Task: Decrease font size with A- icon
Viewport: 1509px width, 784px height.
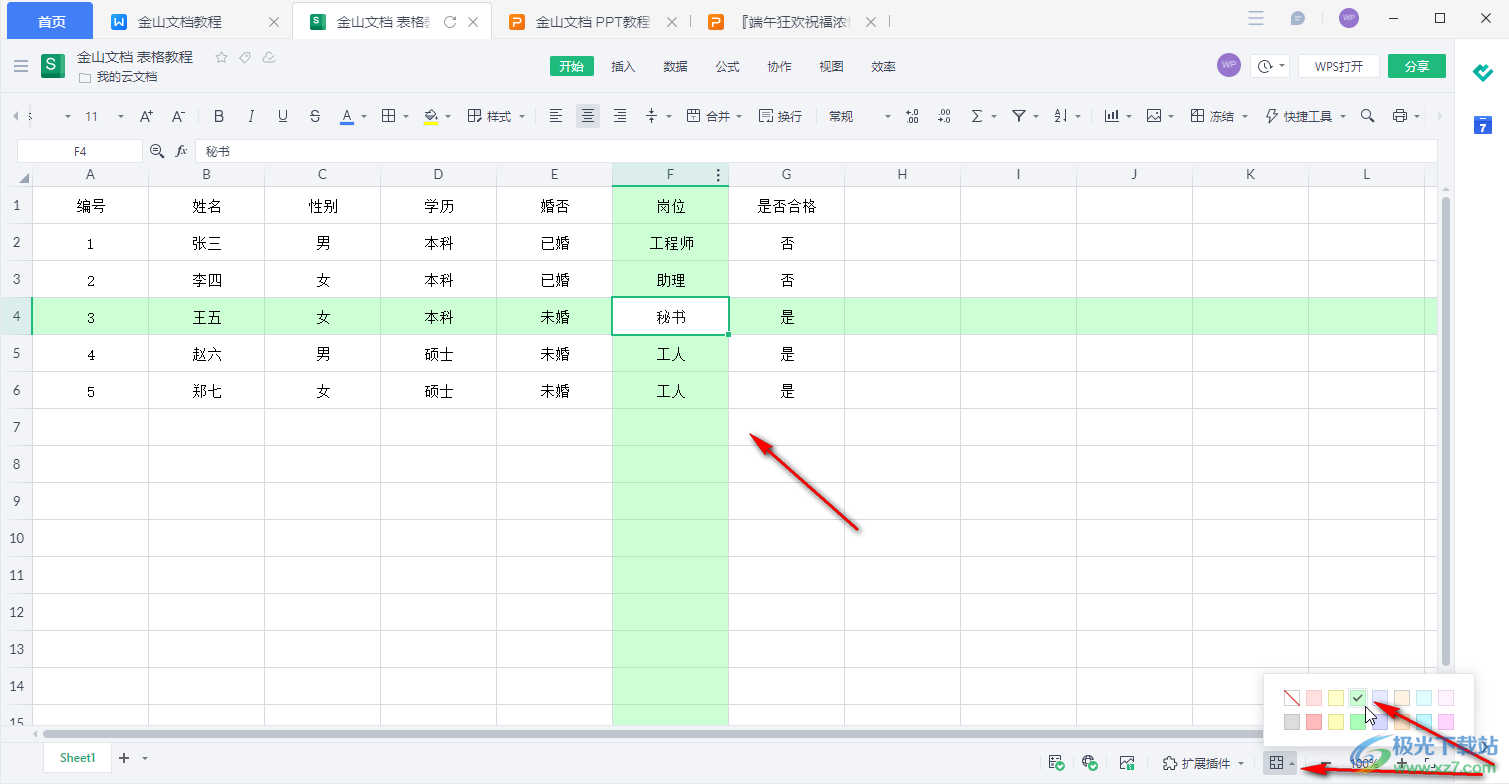Action: coord(178,116)
